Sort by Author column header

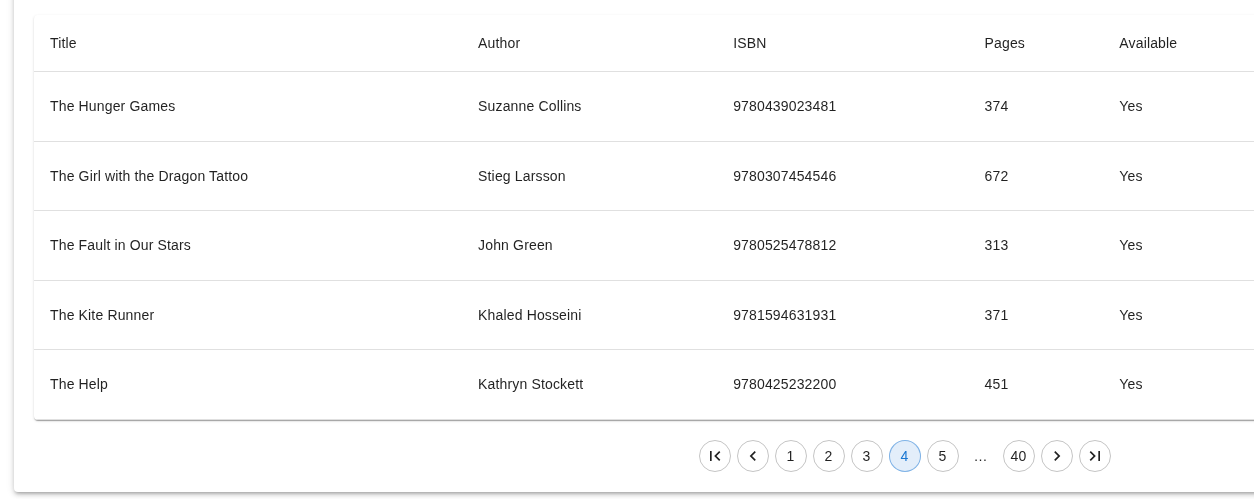(499, 43)
